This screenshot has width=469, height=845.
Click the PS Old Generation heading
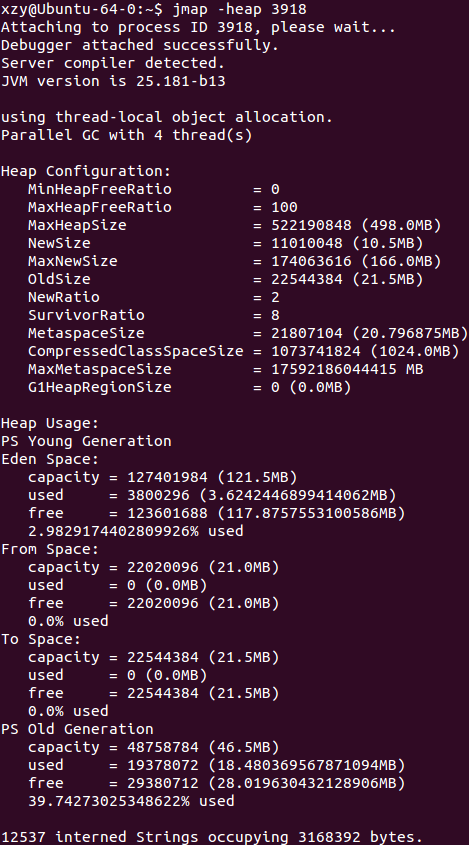[77, 729]
